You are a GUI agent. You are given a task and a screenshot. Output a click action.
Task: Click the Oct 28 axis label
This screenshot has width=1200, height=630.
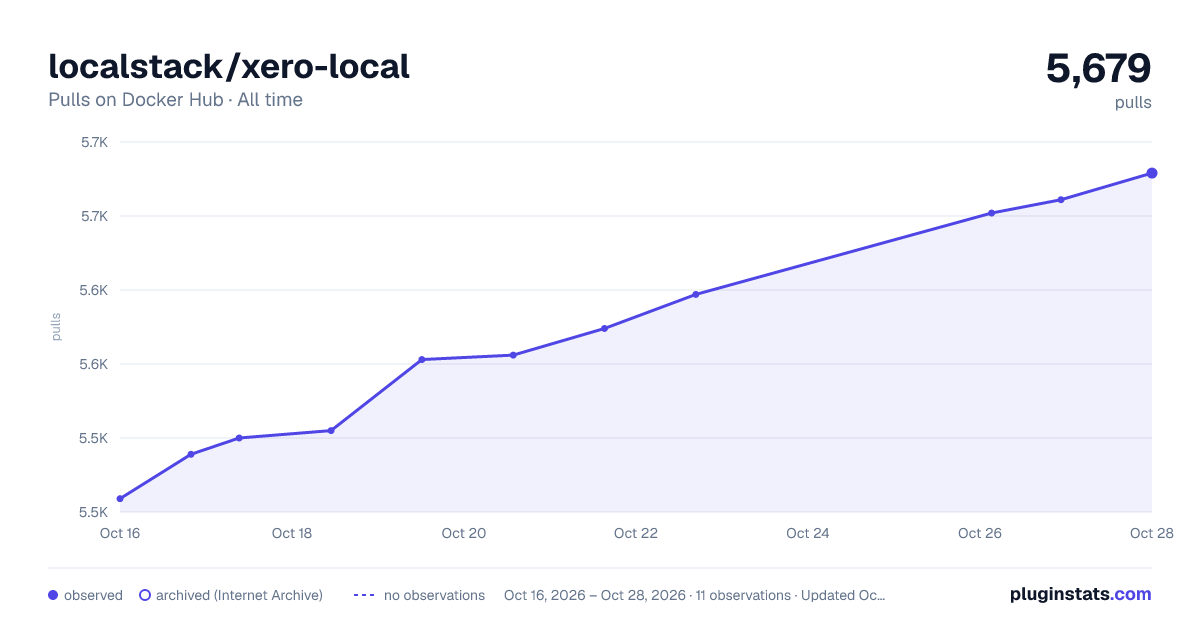[1150, 533]
